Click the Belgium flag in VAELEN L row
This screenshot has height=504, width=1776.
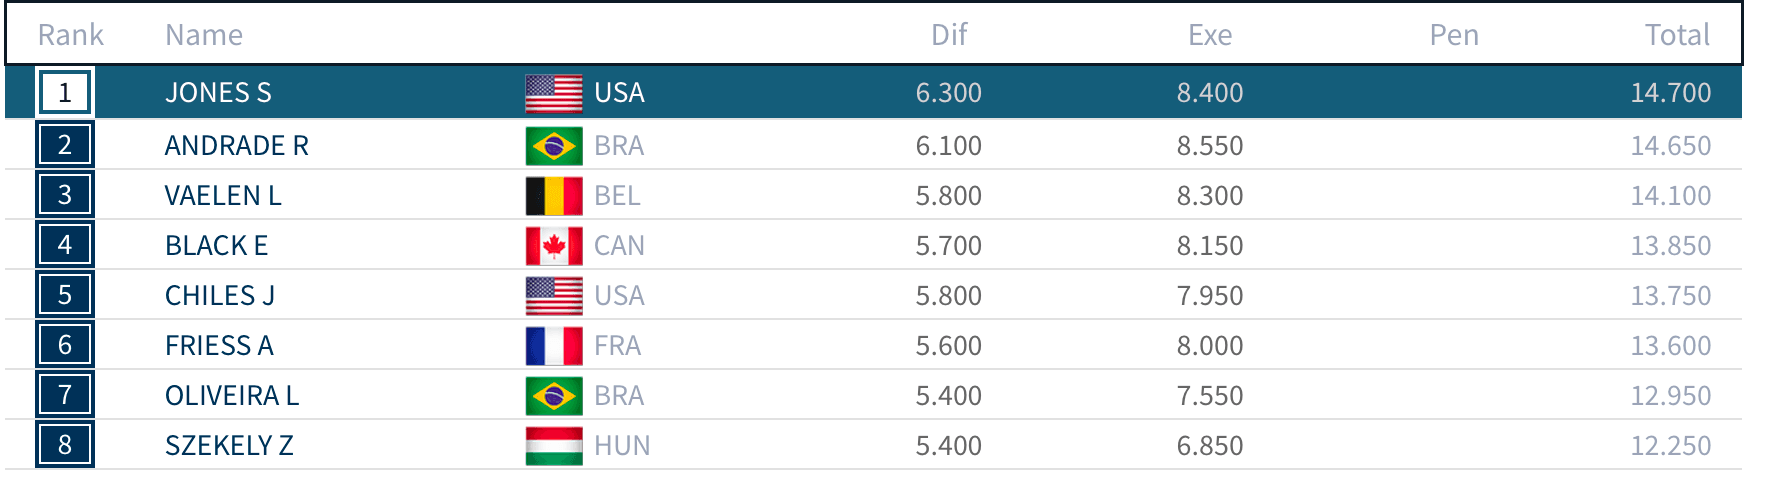pyautogui.click(x=553, y=196)
